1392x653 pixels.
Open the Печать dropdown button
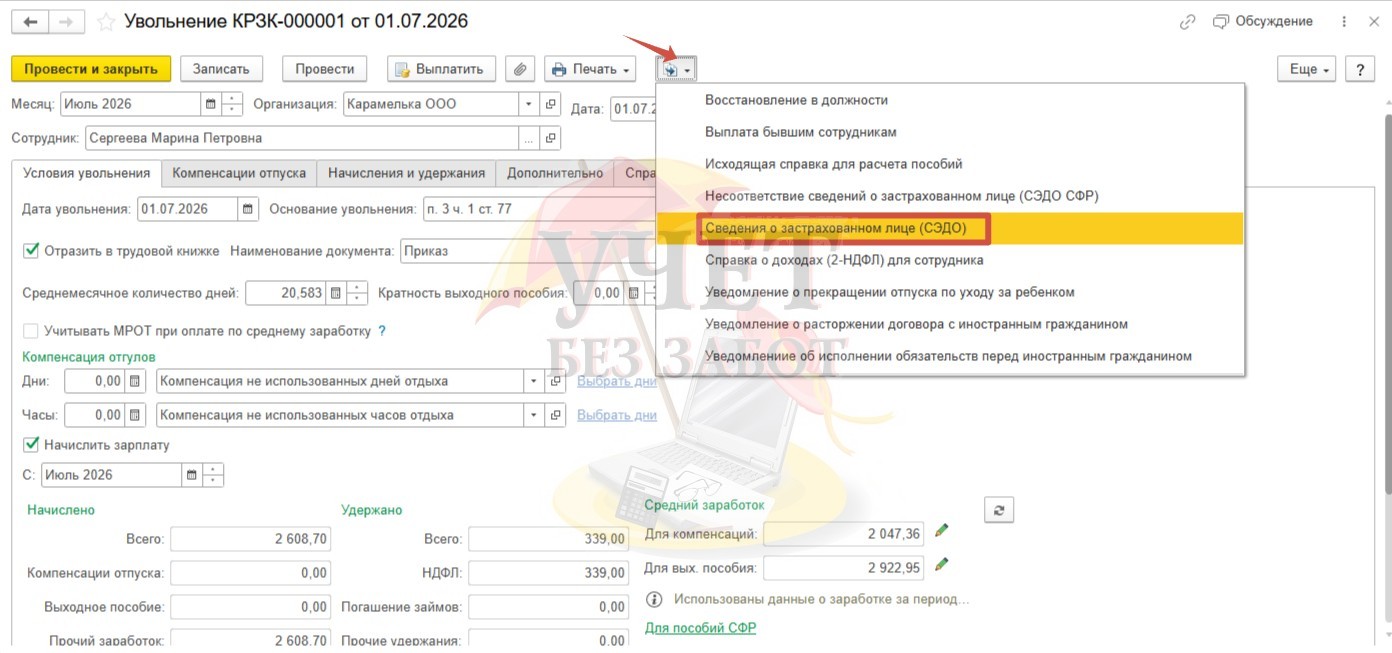590,69
